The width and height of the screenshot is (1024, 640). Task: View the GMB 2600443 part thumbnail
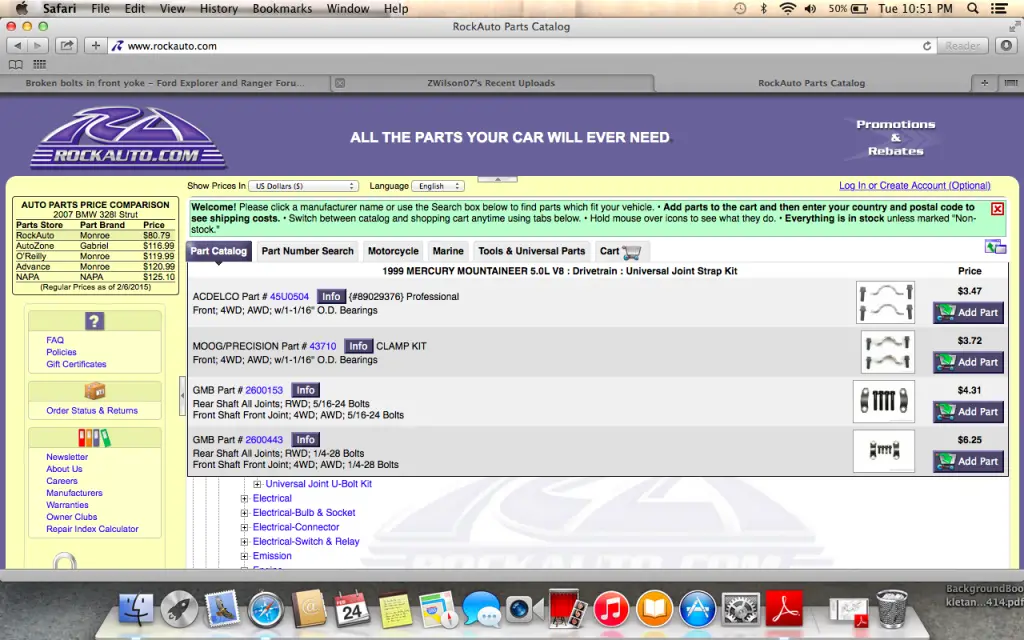tap(884, 451)
